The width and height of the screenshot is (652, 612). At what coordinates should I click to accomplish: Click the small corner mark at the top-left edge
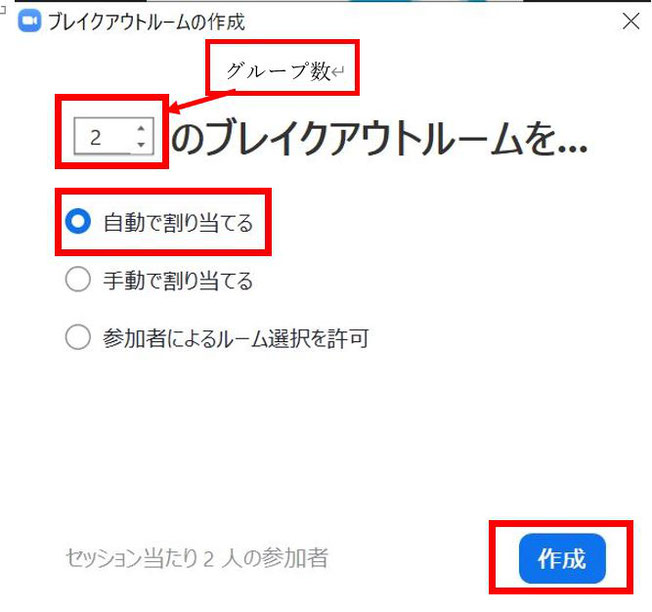click(2, 10)
